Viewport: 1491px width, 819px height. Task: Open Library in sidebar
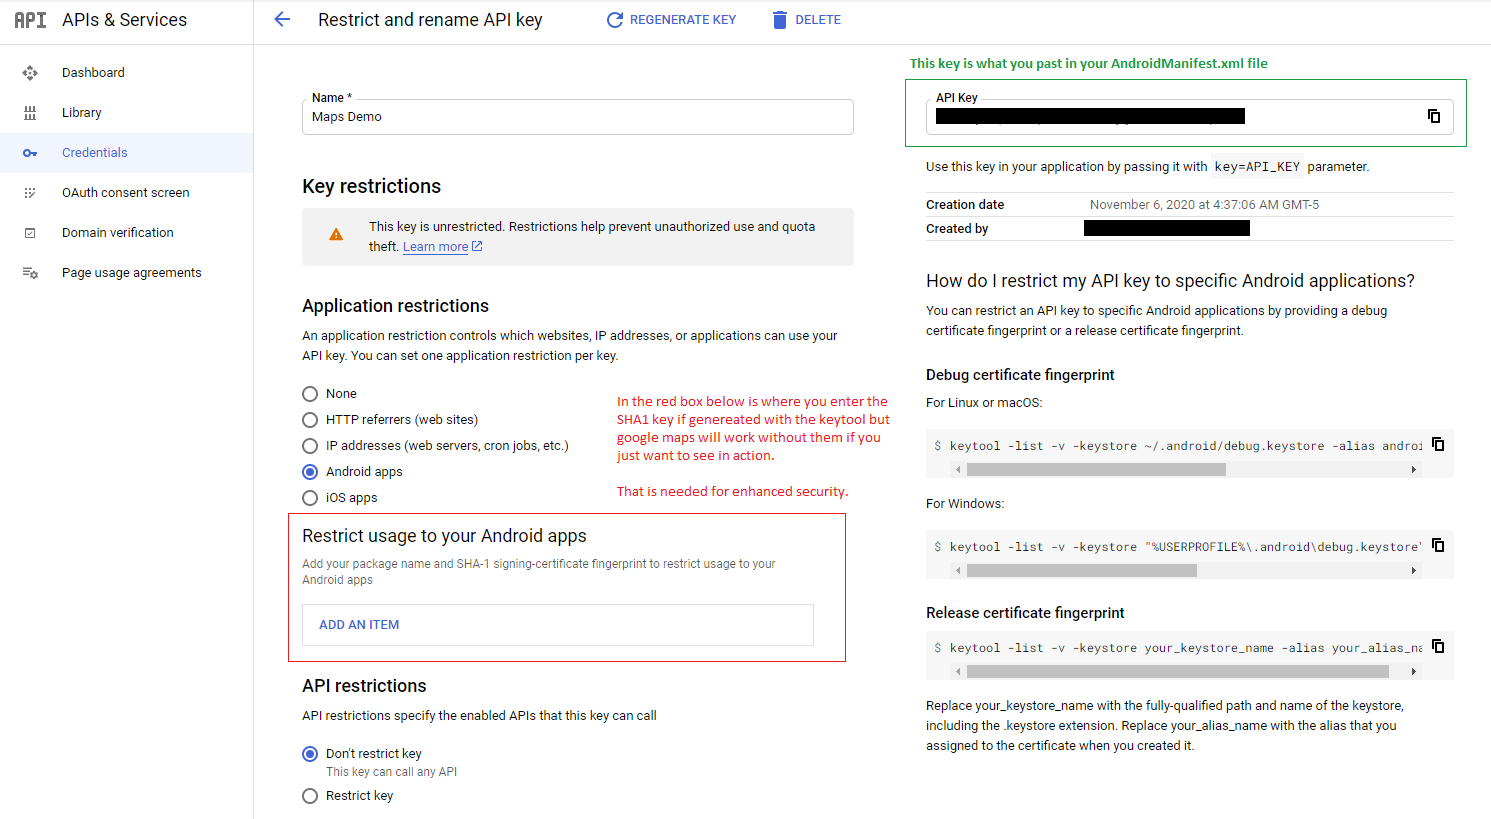click(126, 113)
